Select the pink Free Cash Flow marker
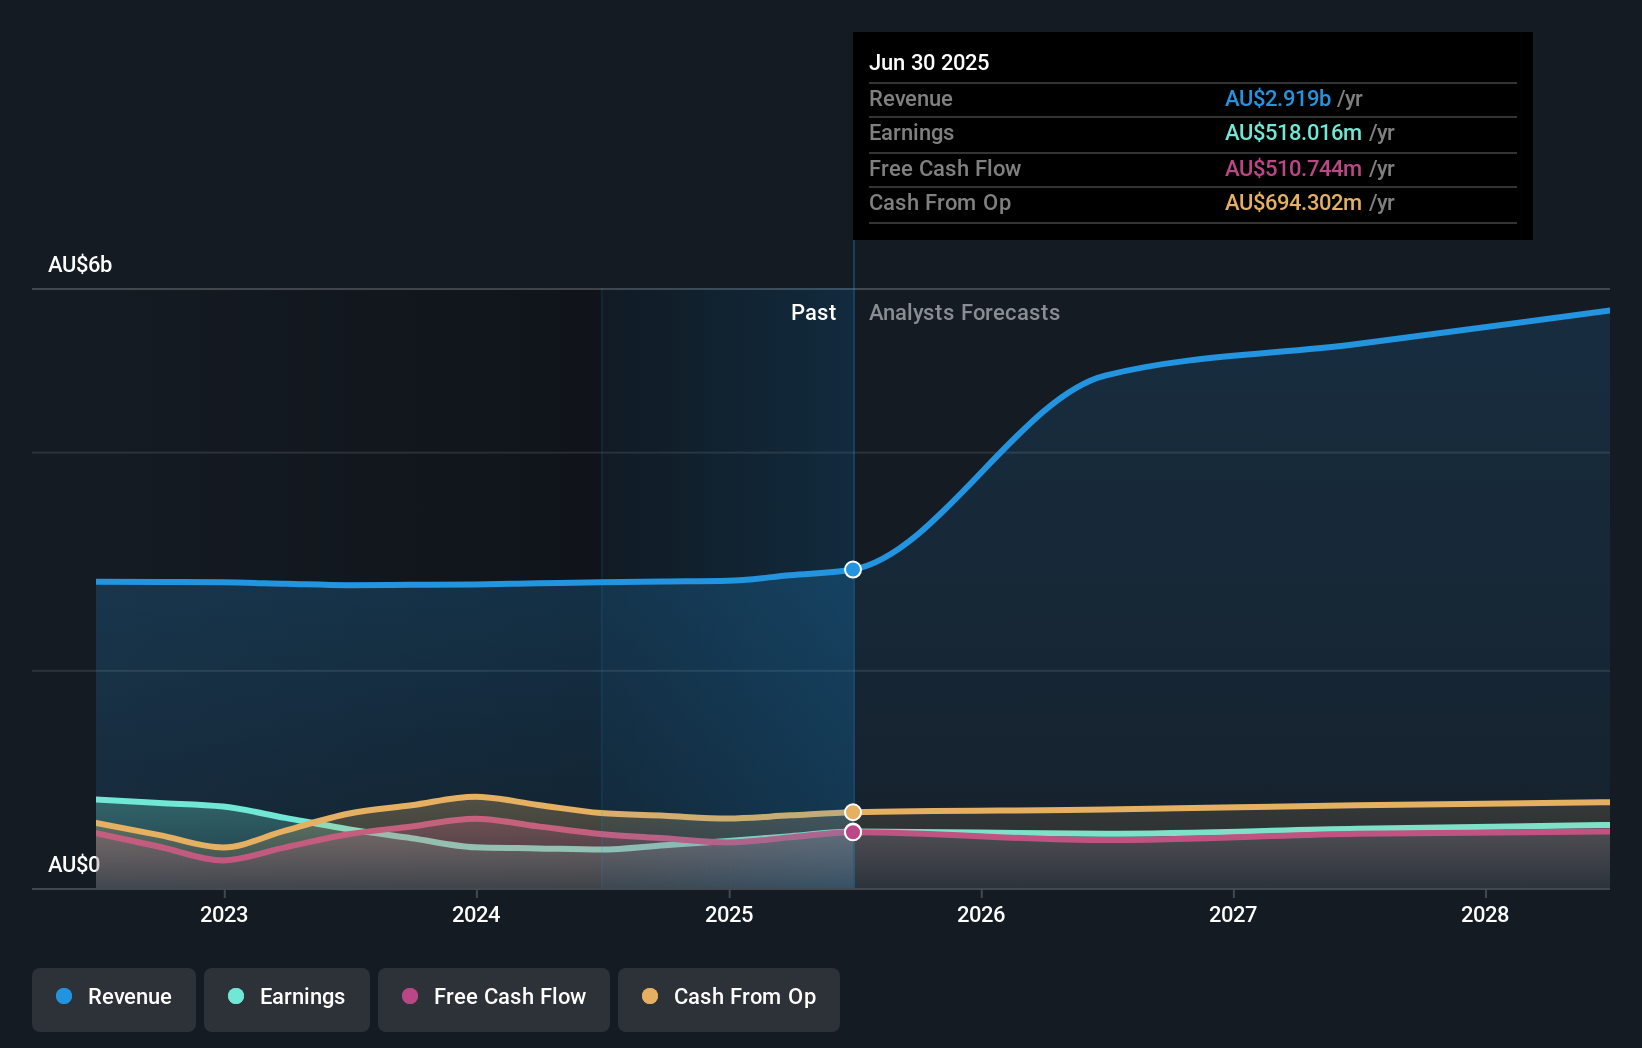The height and width of the screenshot is (1048, 1642). point(852,833)
